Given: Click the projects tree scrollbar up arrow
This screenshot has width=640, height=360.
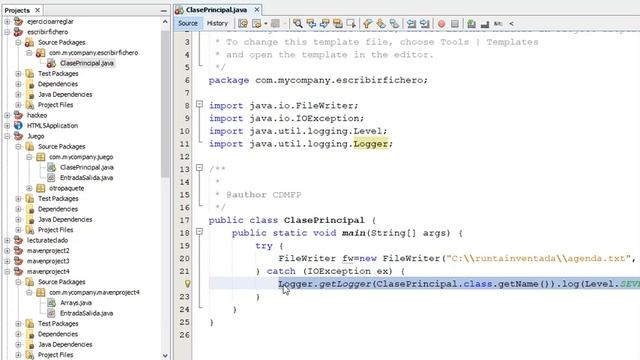Looking at the screenshot, I should [165, 22].
